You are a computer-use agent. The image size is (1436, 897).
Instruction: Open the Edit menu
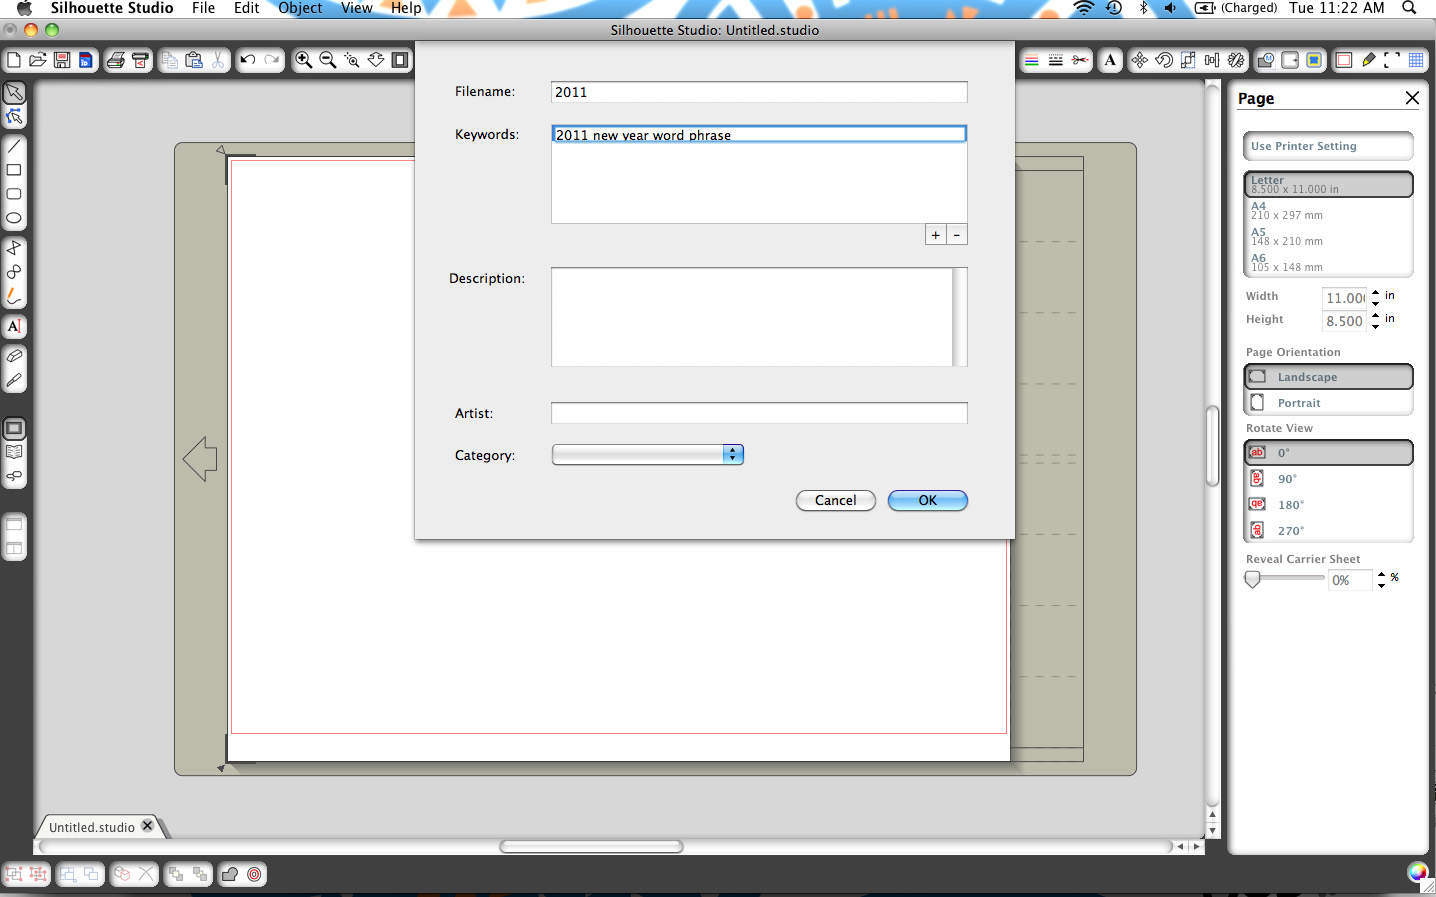coord(246,8)
